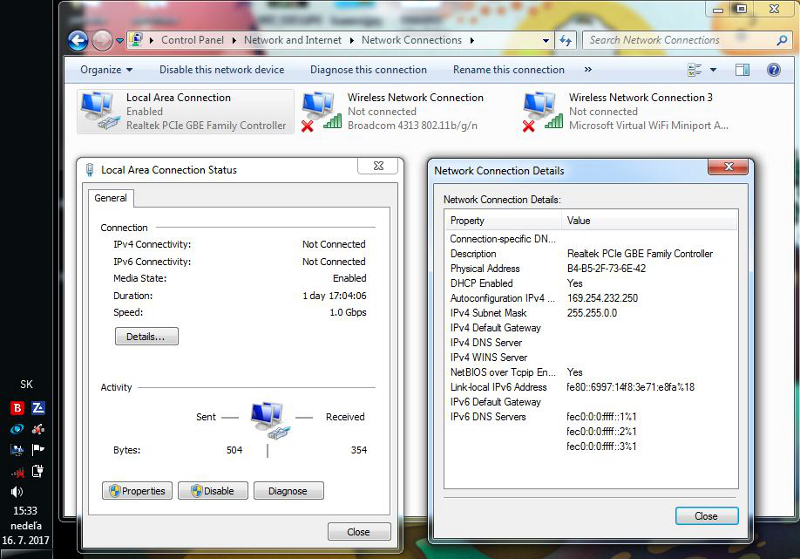Viewport: 800px width, 559px height.
Task: Expand the chevron after Control Panel breadcrumb
Action: [x=234, y=40]
